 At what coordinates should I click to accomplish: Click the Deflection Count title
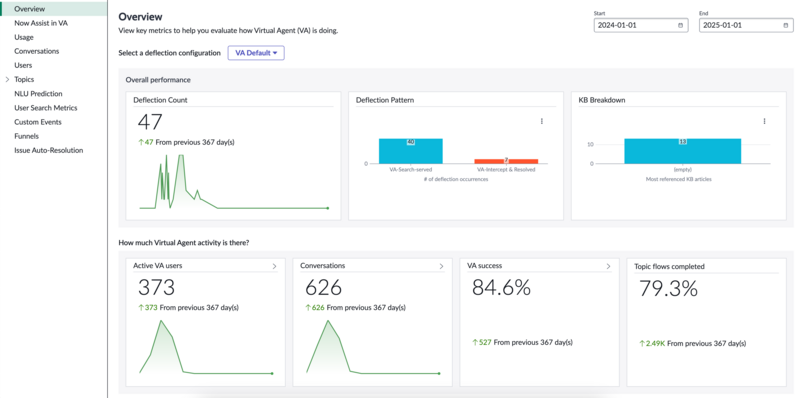pyautogui.click(x=160, y=100)
